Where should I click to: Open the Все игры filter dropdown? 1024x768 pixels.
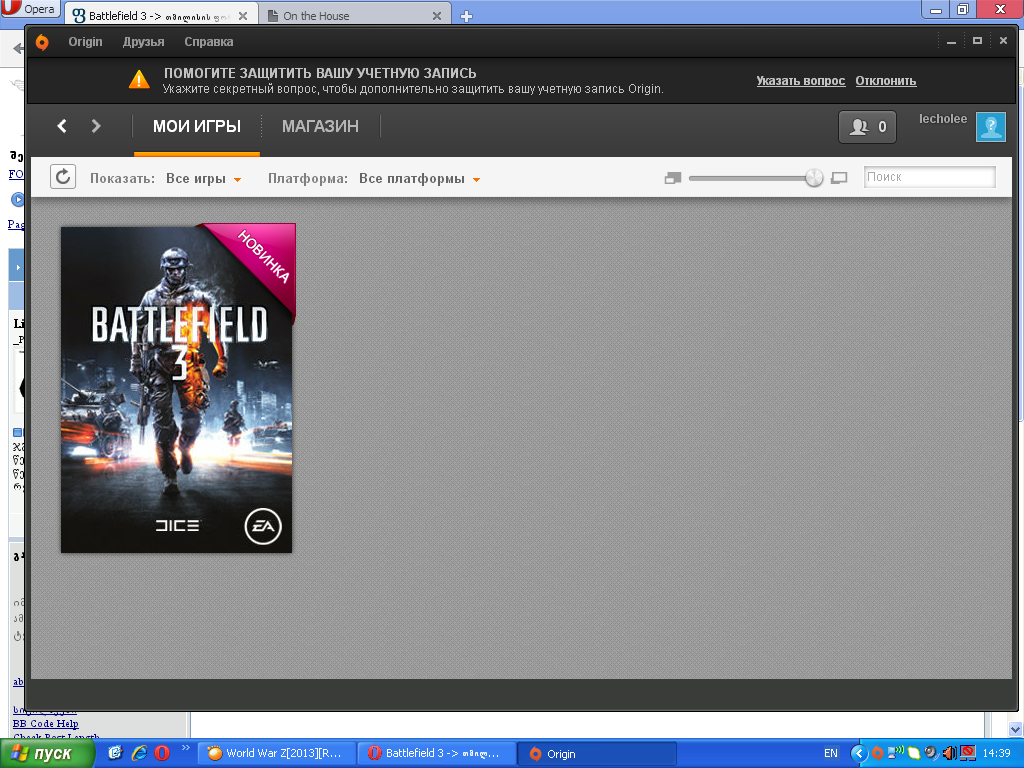click(204, 179)
